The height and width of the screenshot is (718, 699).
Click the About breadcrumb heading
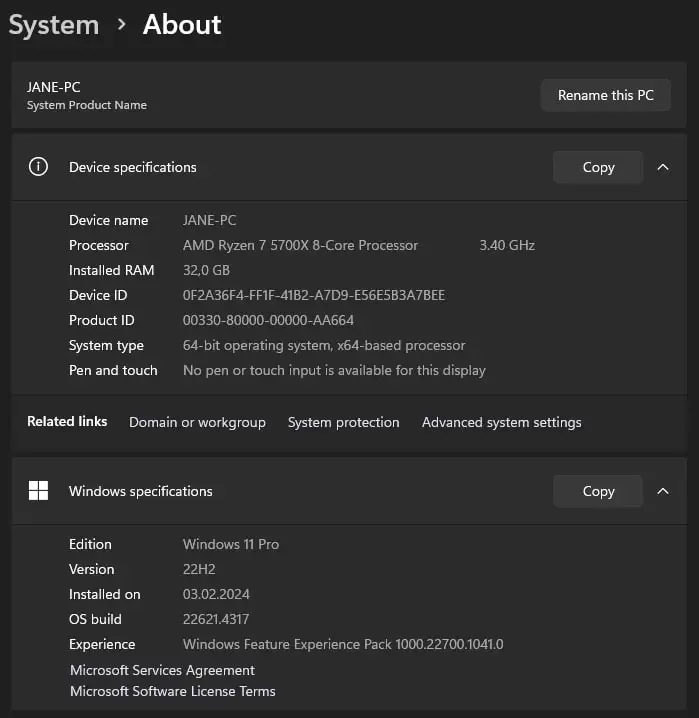tap(182, 24)
